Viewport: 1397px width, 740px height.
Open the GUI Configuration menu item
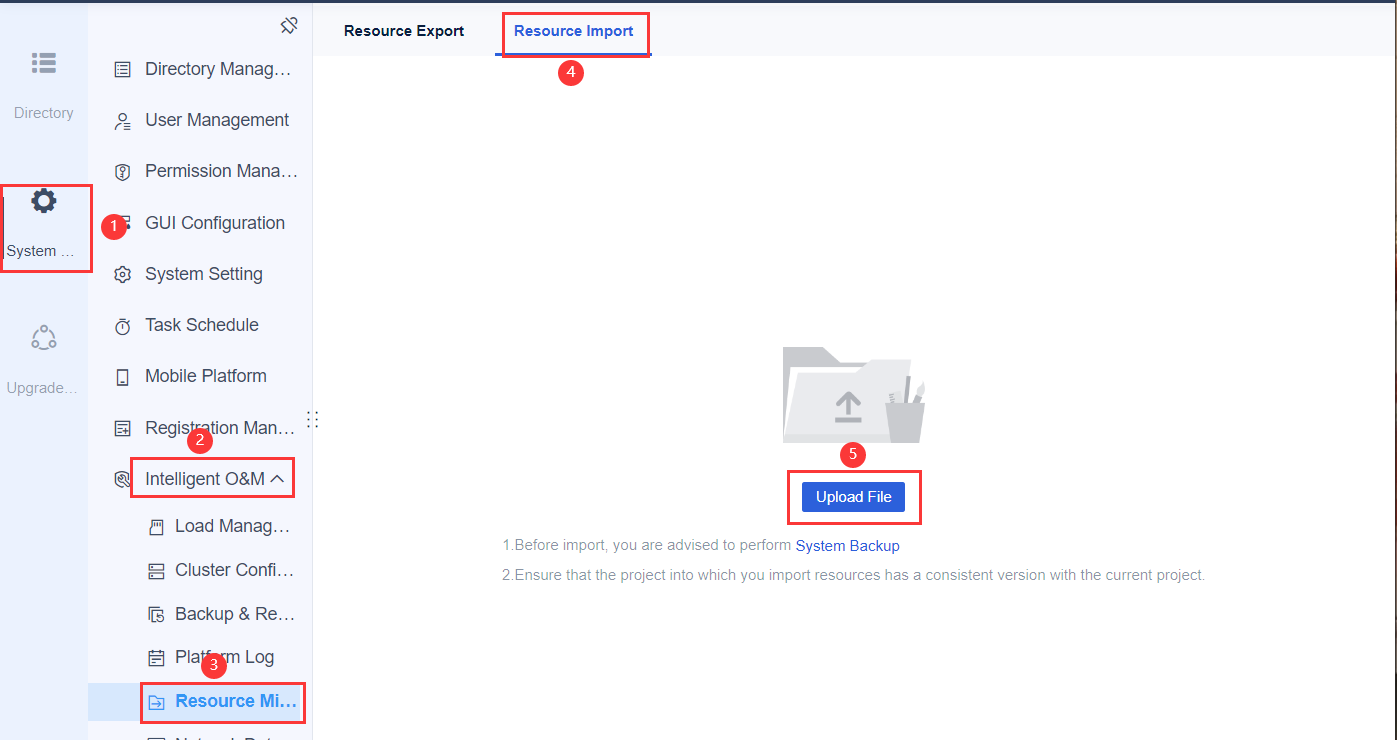click(x=214, y=223)
